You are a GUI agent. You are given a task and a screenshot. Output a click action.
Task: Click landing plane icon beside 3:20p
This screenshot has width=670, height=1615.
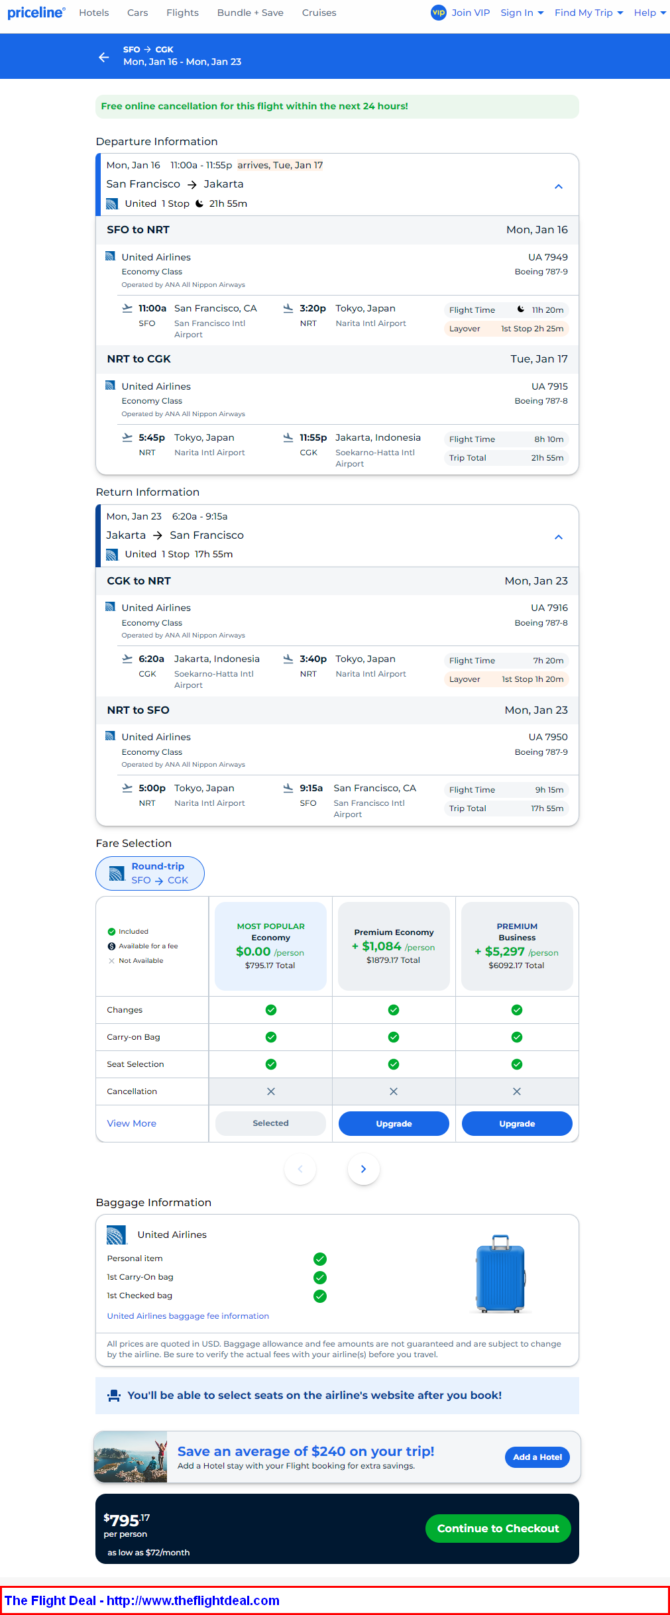pyautogui.click(x=288, y=308)
